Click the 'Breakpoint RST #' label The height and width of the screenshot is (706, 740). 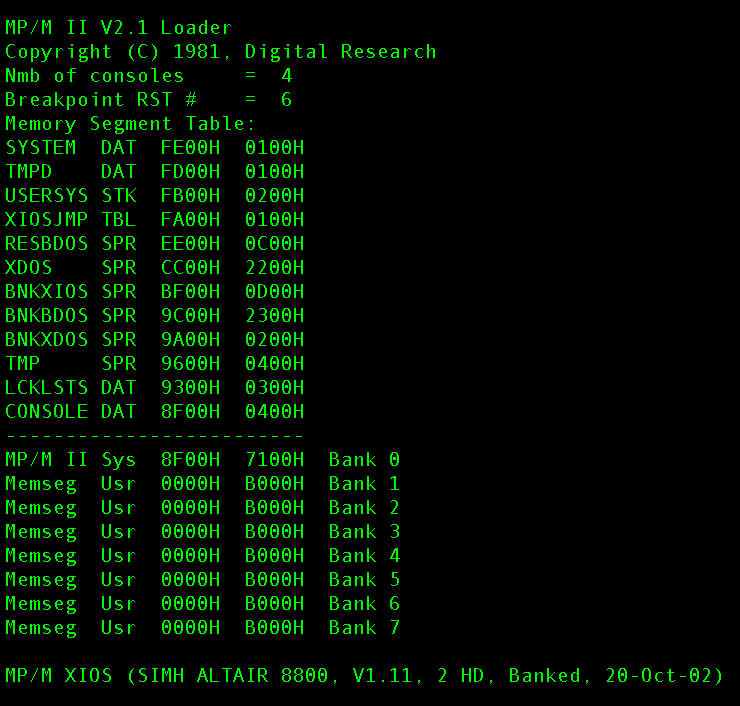click(101, 100)
